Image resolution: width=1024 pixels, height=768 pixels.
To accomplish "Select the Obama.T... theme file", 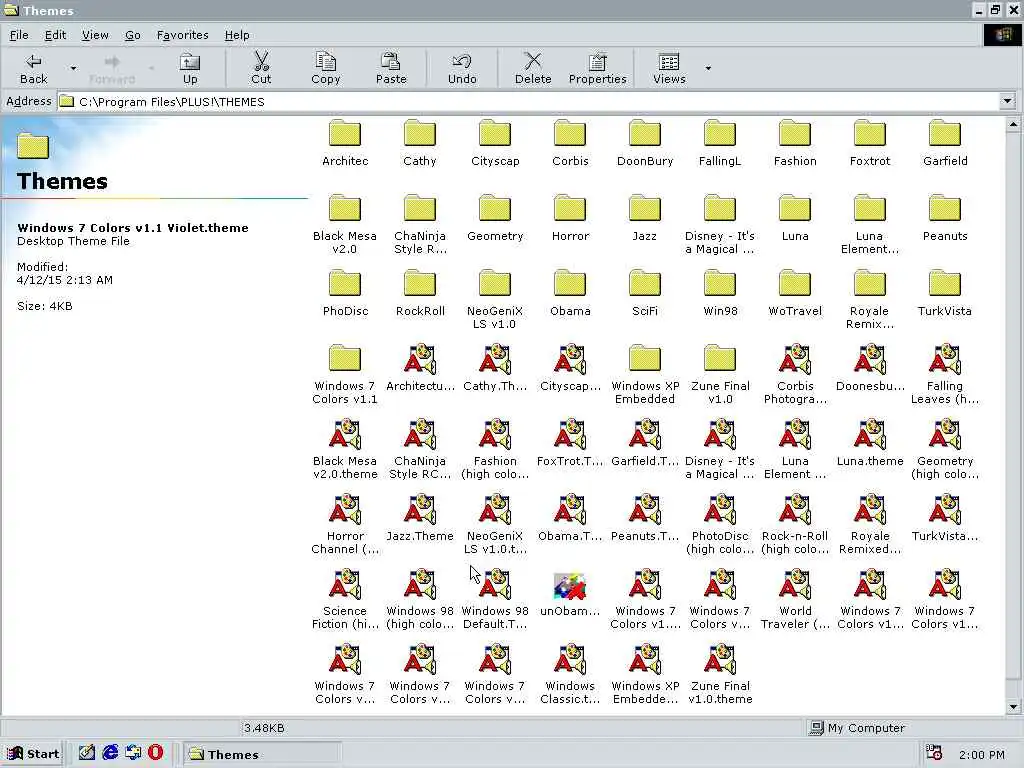I will pos(570,519).
